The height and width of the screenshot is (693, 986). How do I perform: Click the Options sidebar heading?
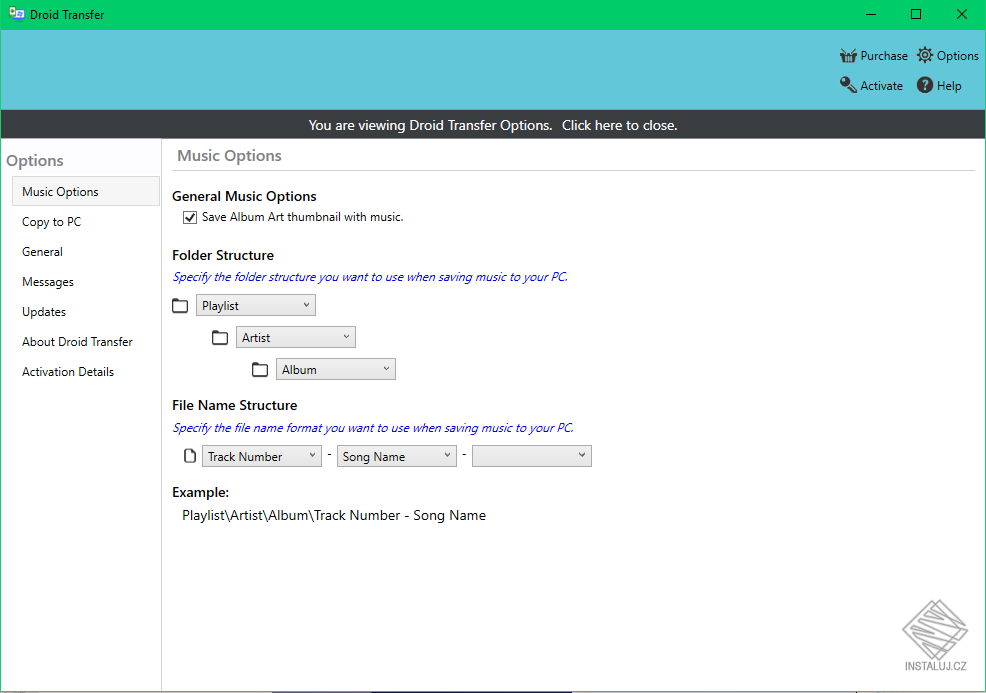pyautogui.click(x=35, y=160)
